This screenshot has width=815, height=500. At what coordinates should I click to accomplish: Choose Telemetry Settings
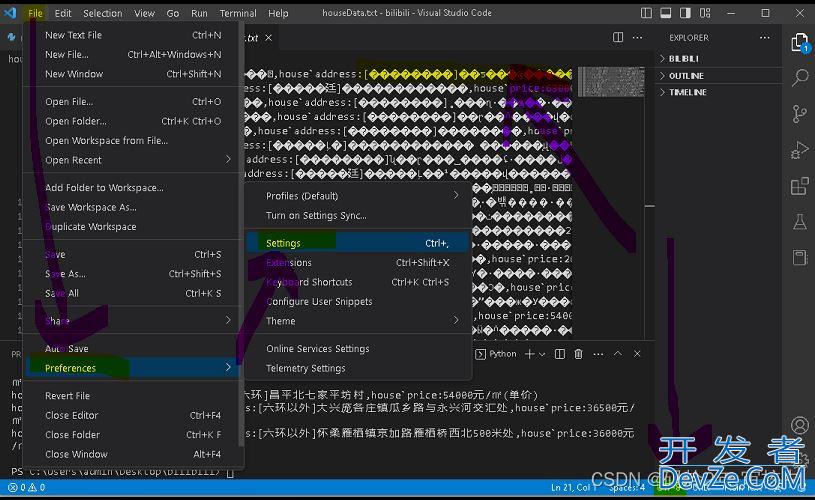(x=358, y=369)
